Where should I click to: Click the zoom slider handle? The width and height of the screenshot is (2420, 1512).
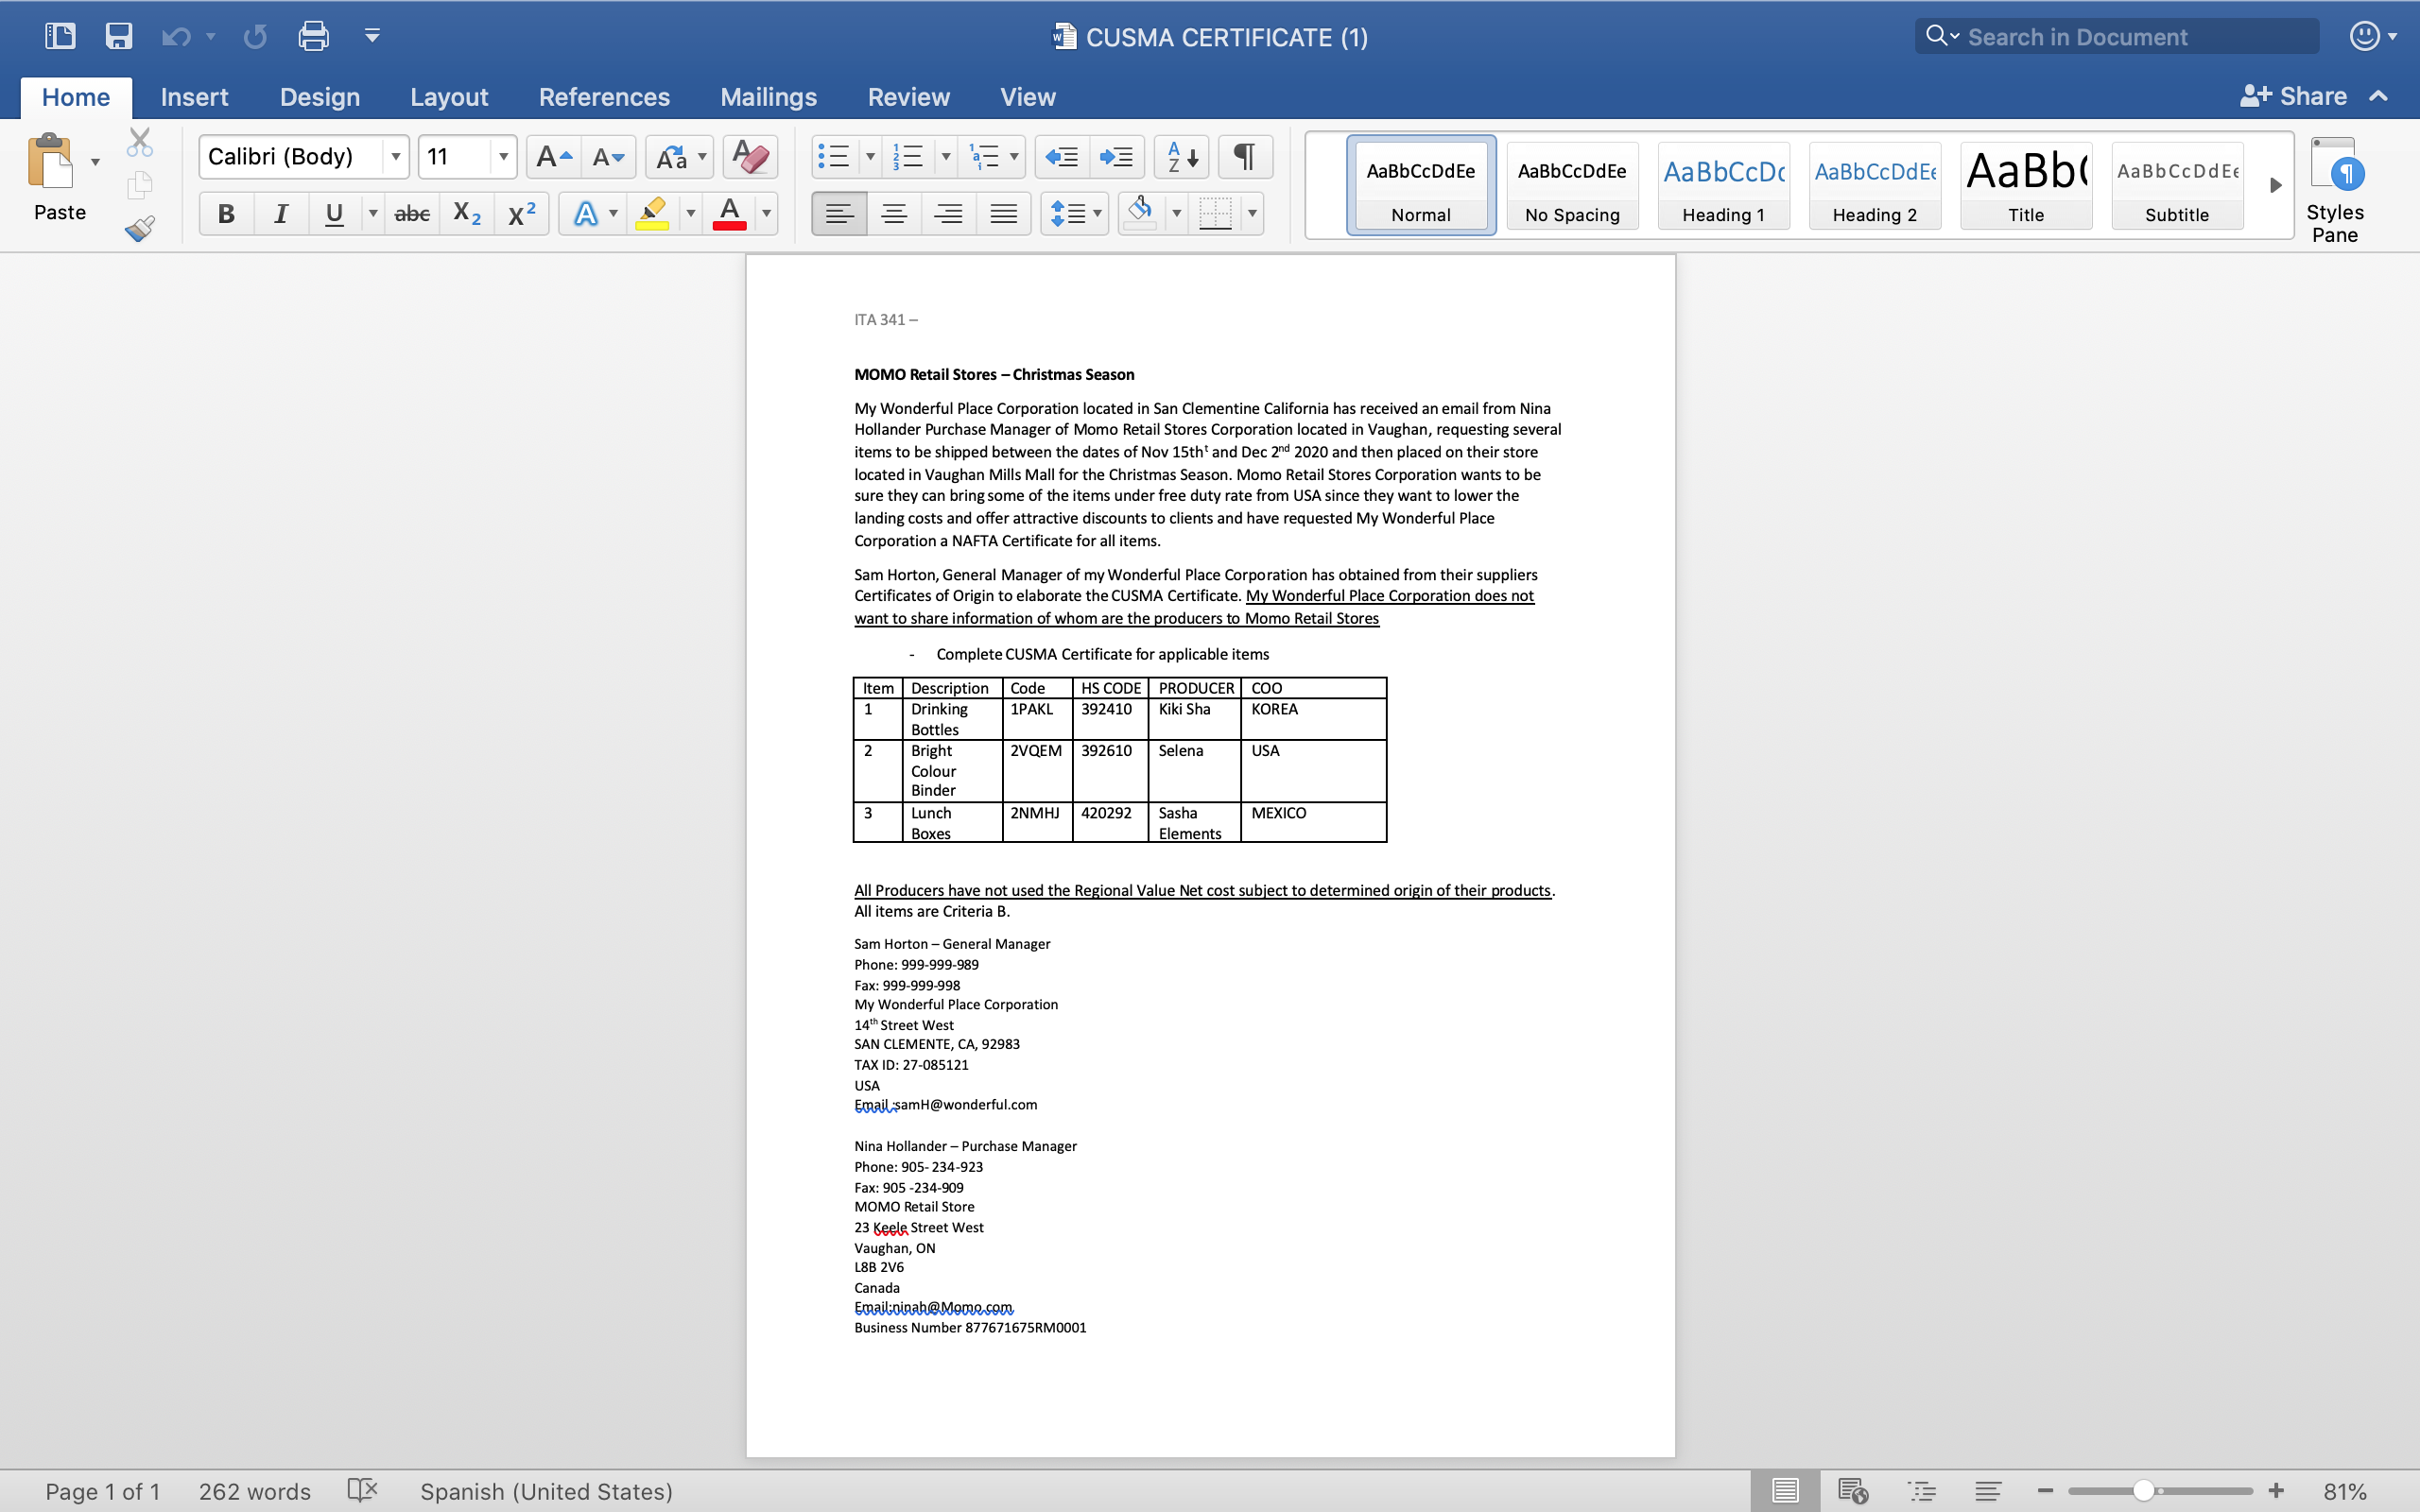[x=2143, y=1491]
